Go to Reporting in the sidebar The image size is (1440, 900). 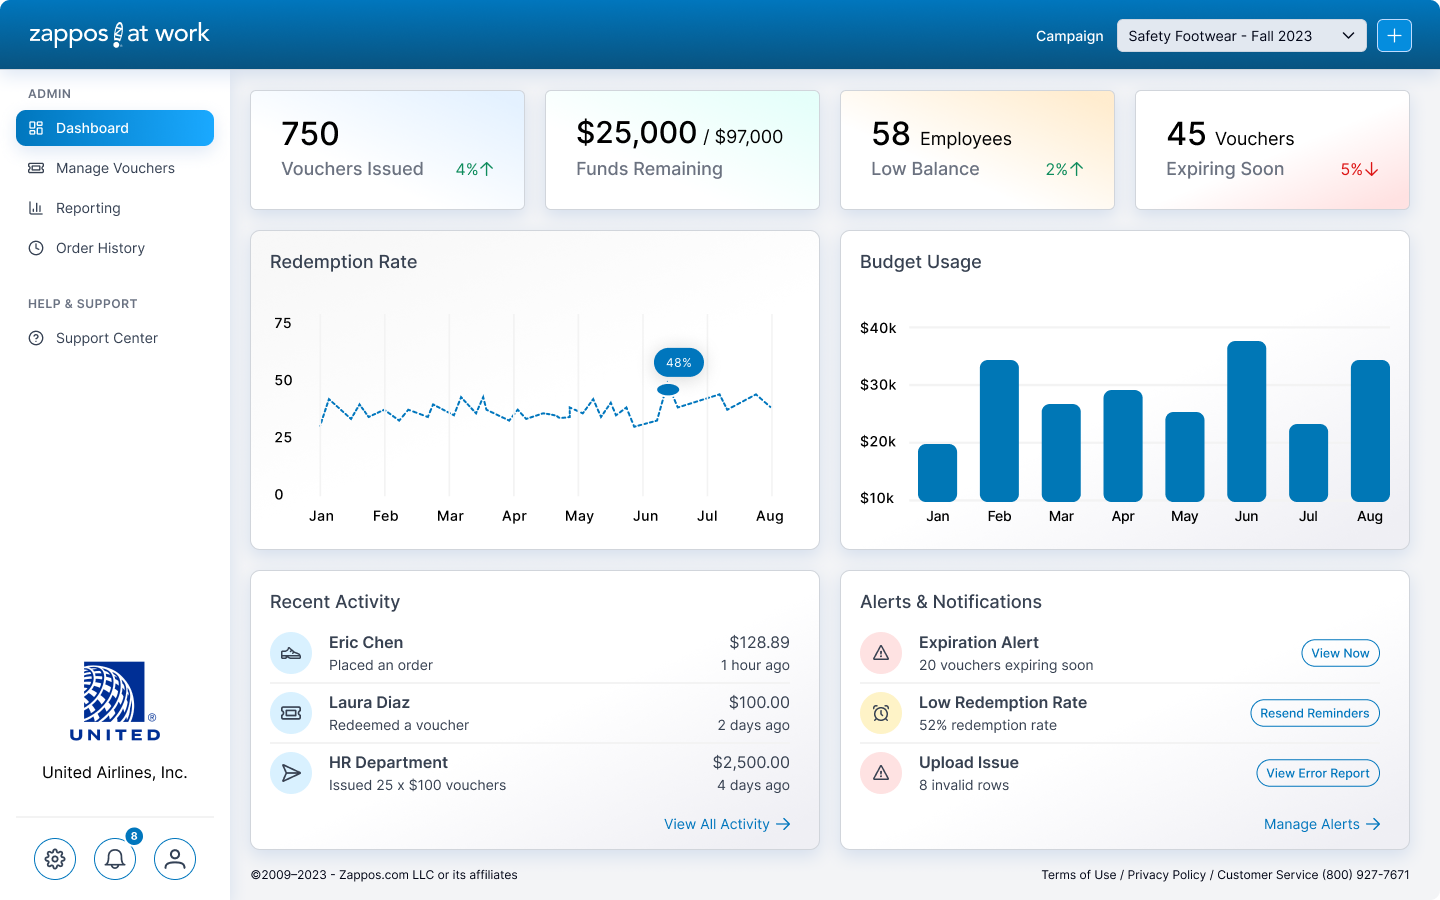(x=88, y=208)
